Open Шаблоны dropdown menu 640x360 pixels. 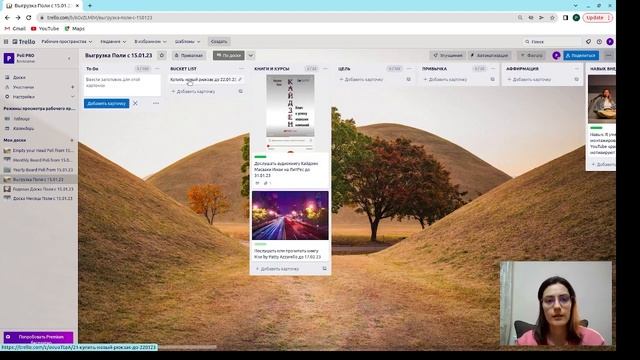click(x=187, y=42)
